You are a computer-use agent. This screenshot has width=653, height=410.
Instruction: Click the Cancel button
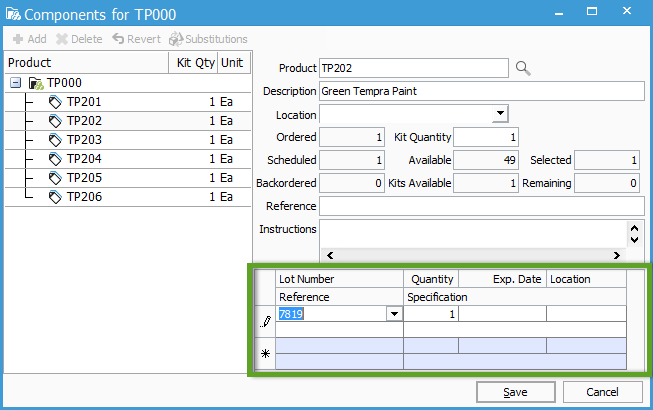[602, 392]
